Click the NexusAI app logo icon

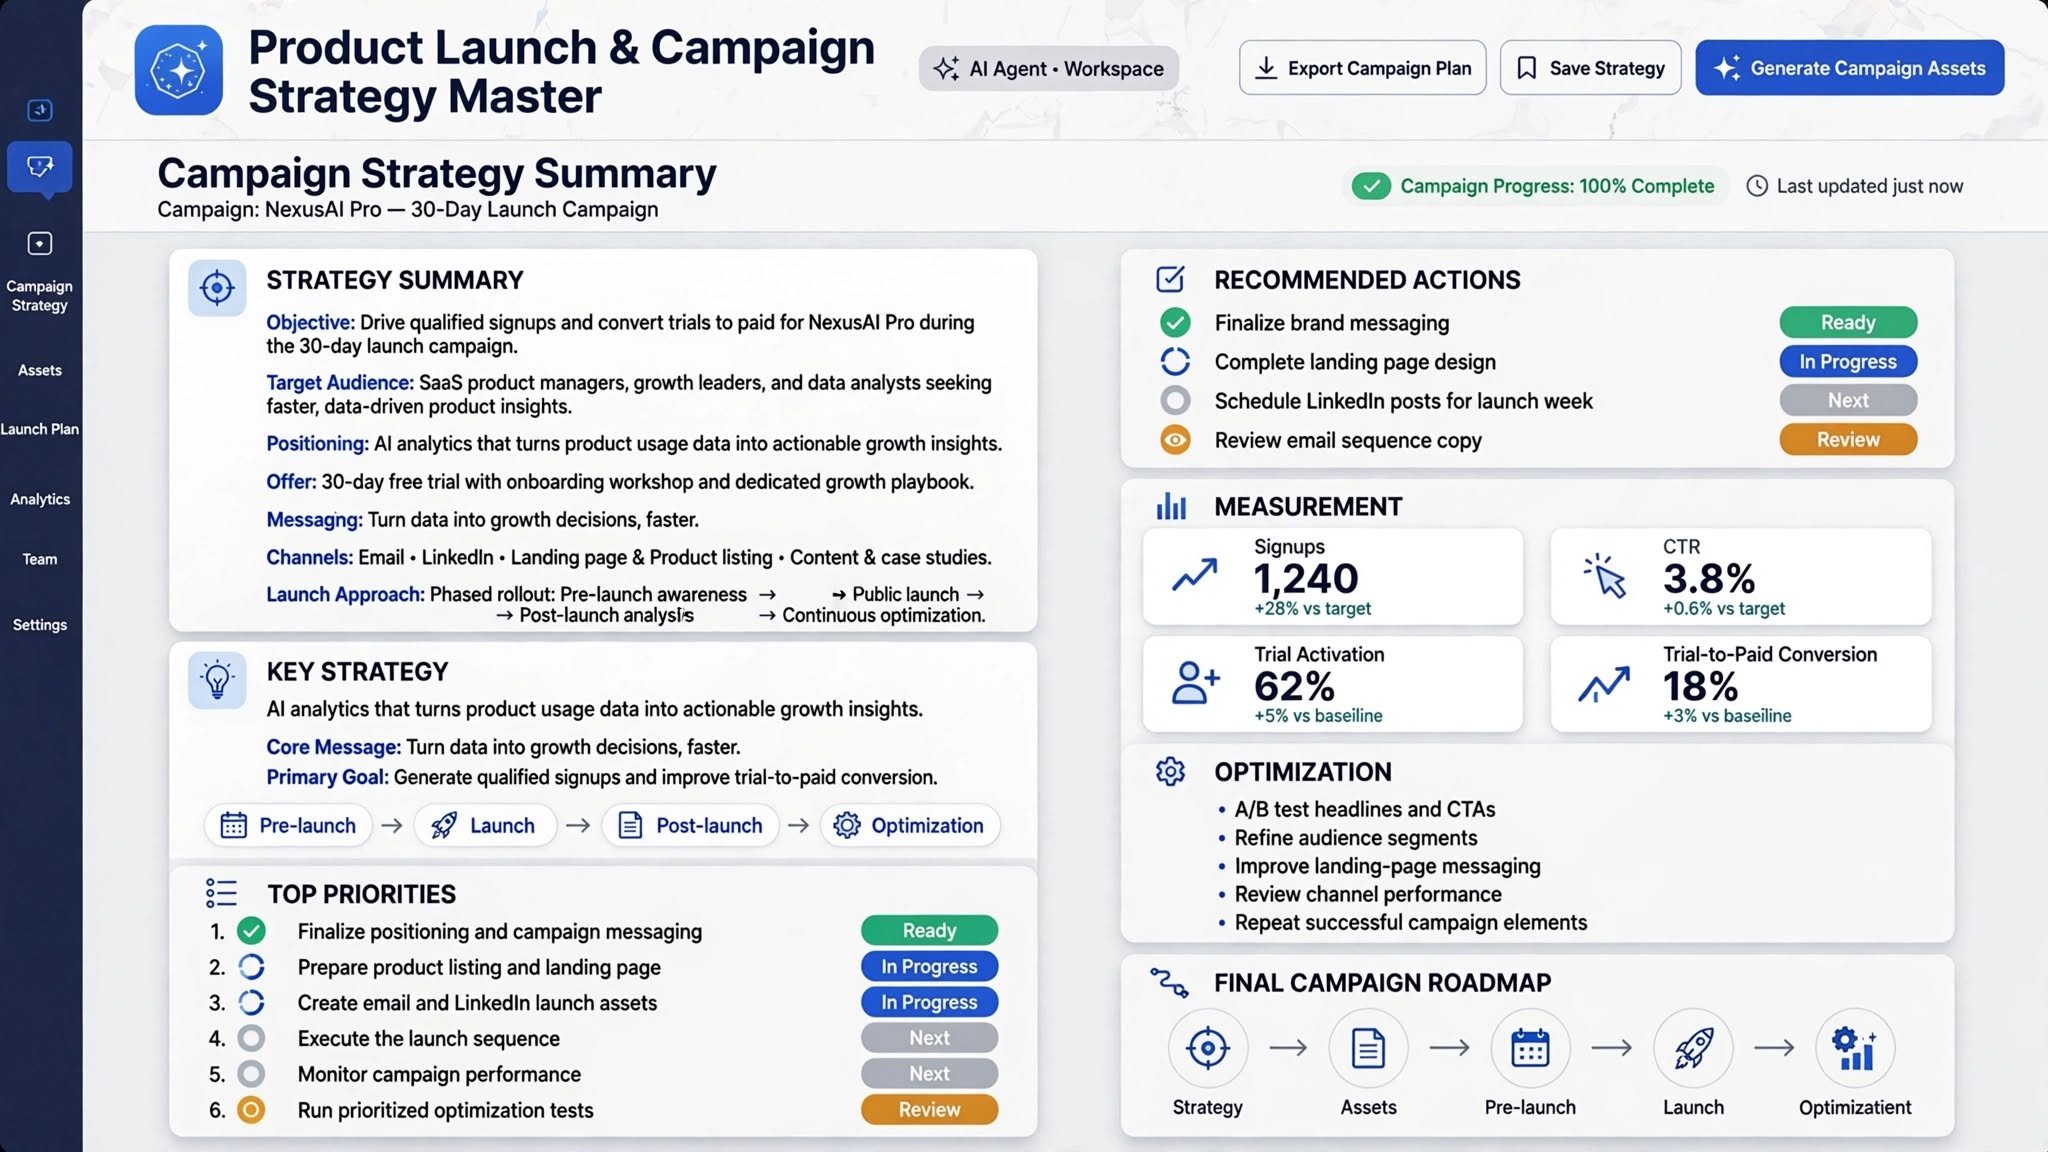coord(179,71)
